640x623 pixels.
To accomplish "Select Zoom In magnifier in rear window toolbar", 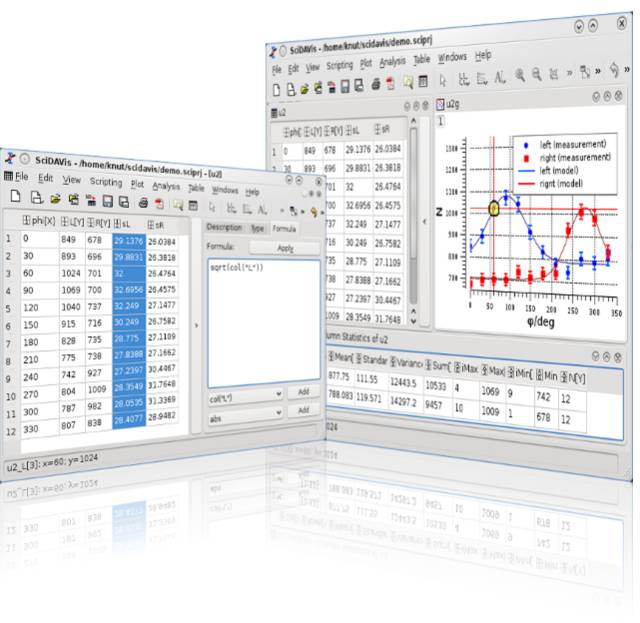I will pyautogui.click(x=519, y=75).
